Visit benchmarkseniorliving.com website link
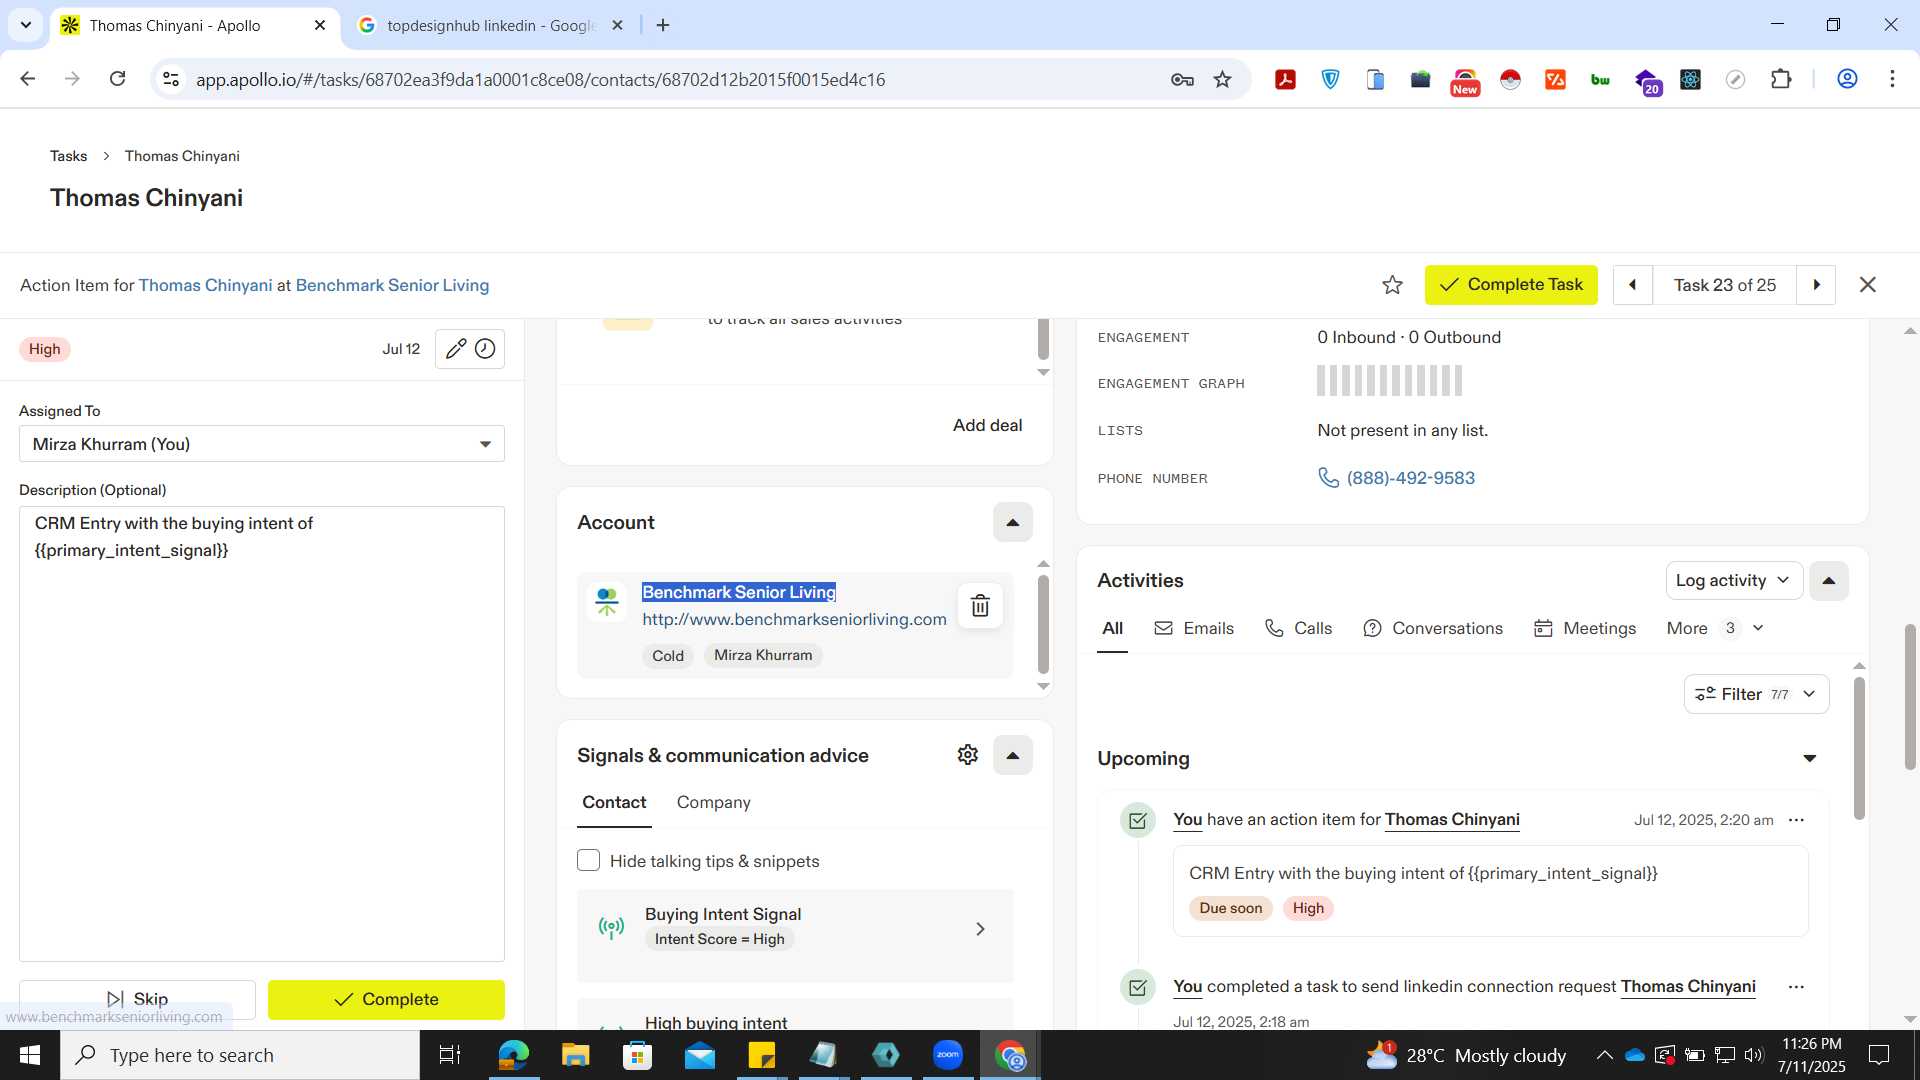1920x1080 pixels. click(x=794, y=620)
